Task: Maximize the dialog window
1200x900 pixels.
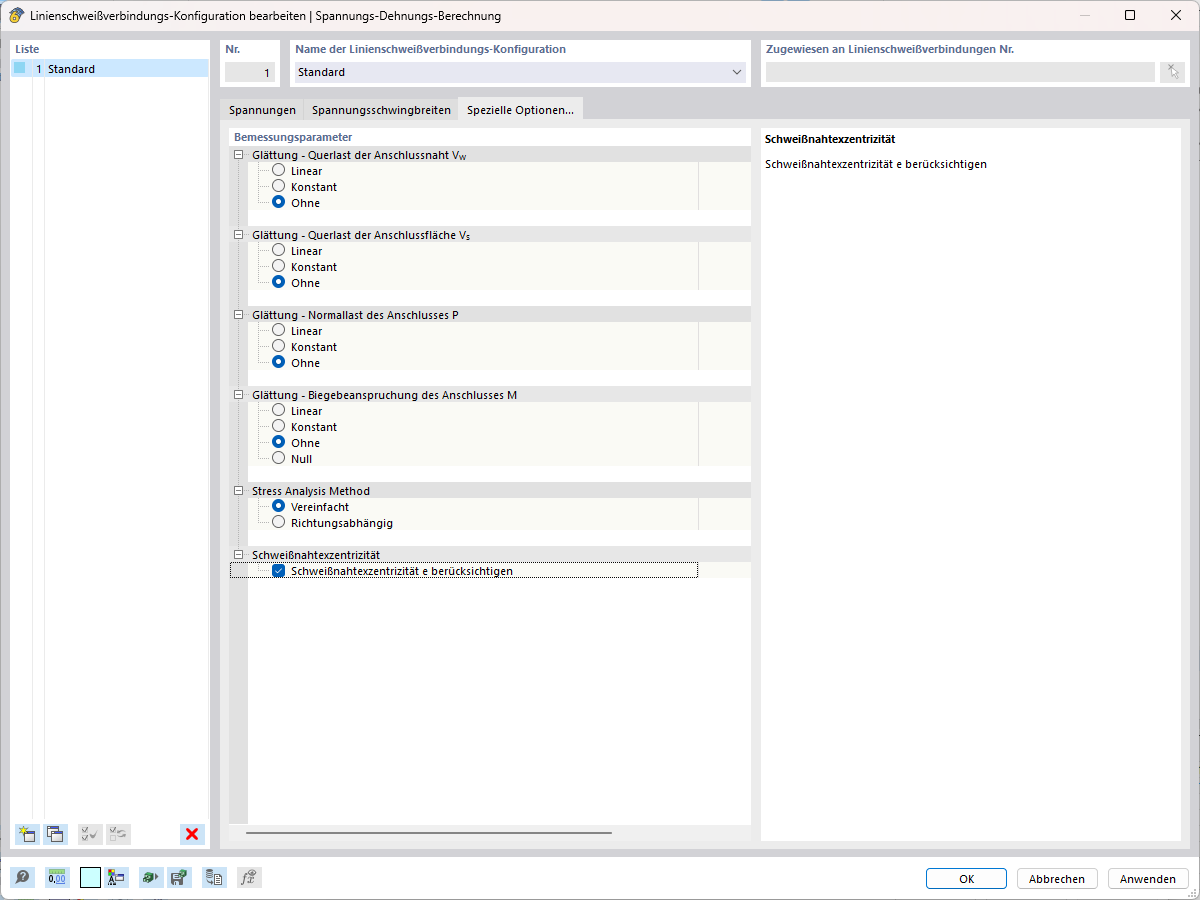Action: (x=1130, y=16)
